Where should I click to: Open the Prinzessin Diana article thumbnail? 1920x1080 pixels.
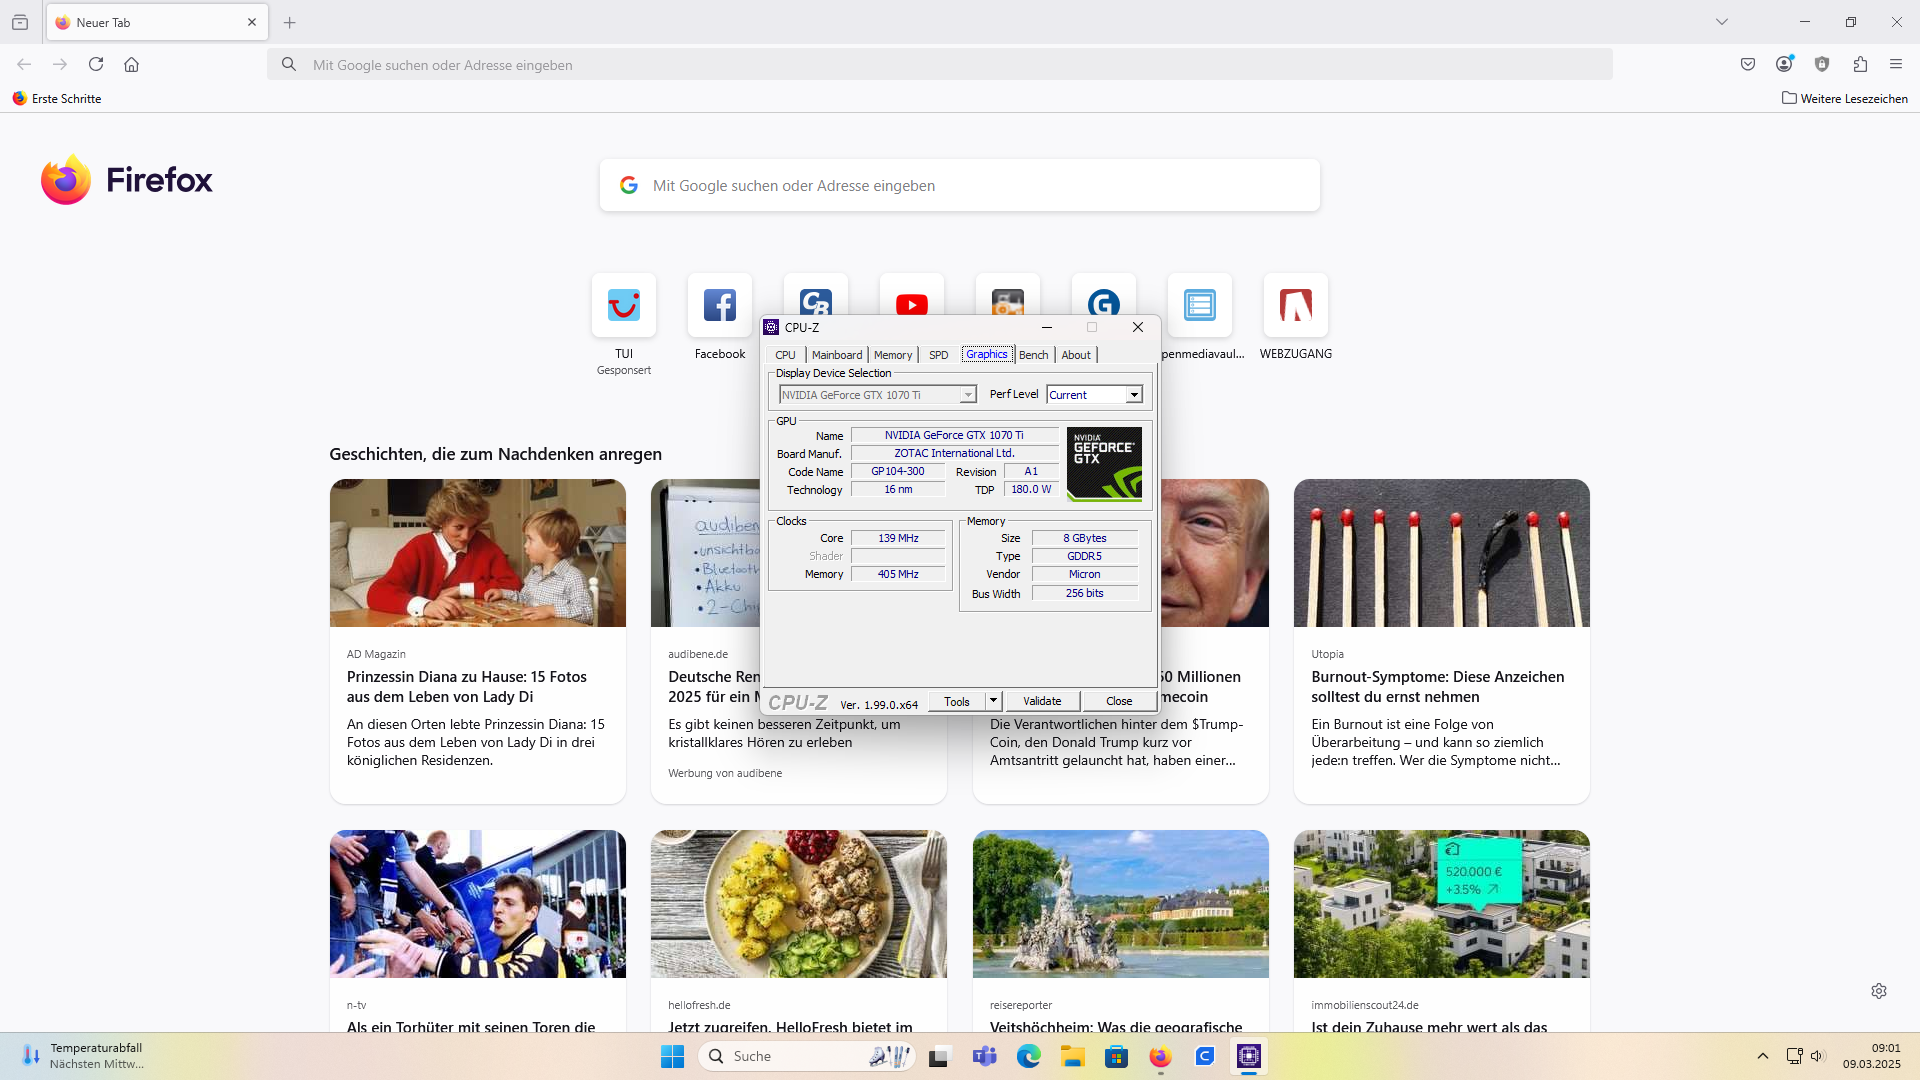477,553
